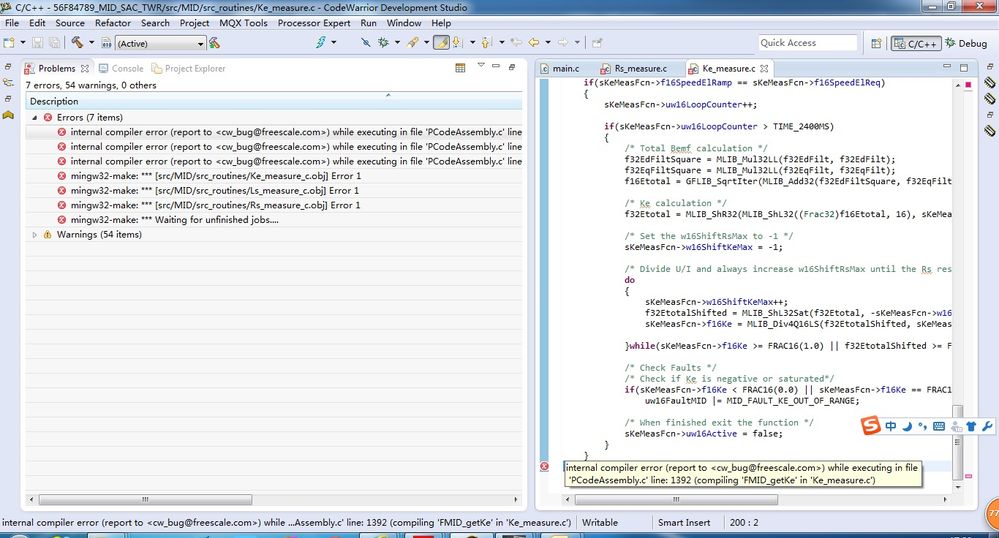999x538 pixels.
Task: Toggle the highlighted pencil mark occurrences button
Action: click(x=440, y=43)
